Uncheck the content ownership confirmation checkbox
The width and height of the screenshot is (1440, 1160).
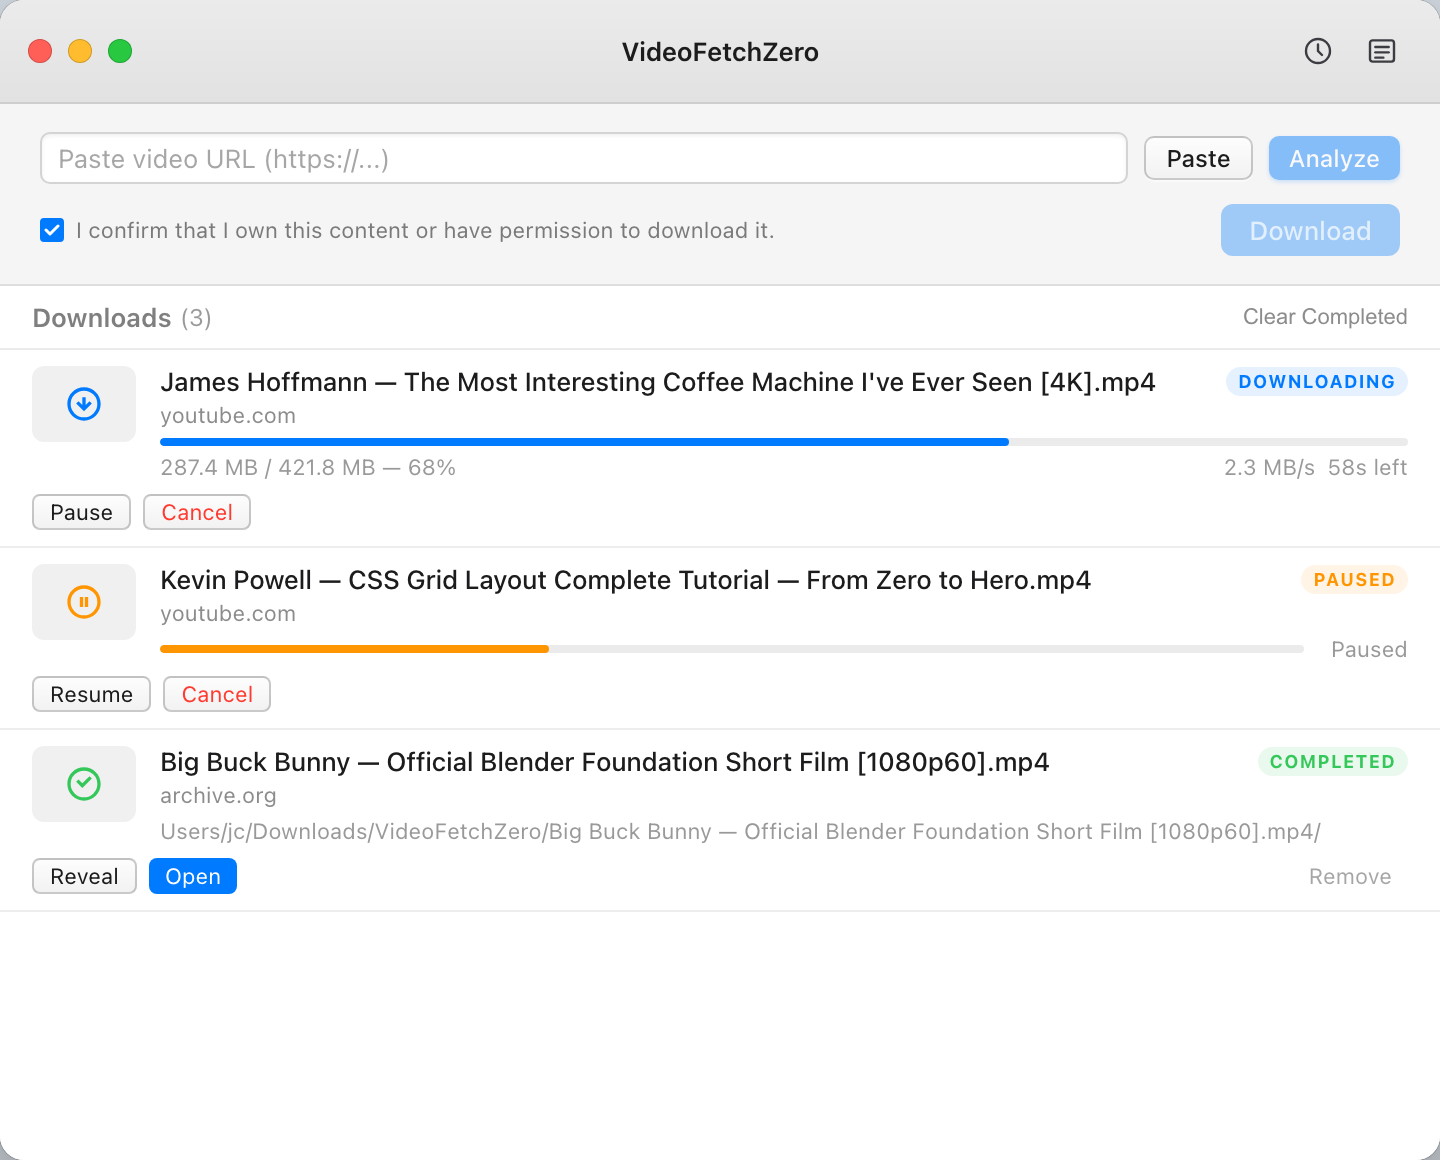tap(52, 230)
